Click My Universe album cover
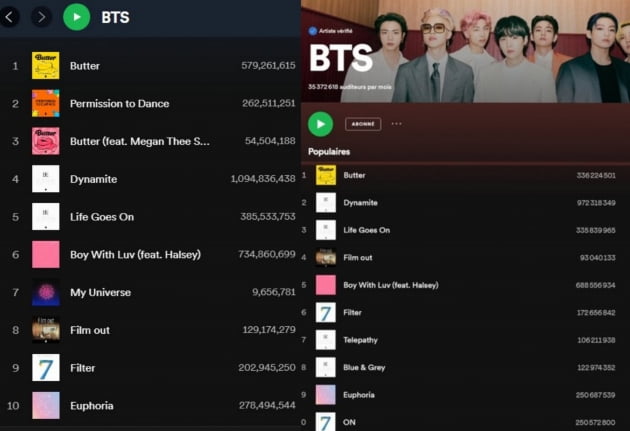Viewport: 630px width, 431px height. [x=46, y=292]
